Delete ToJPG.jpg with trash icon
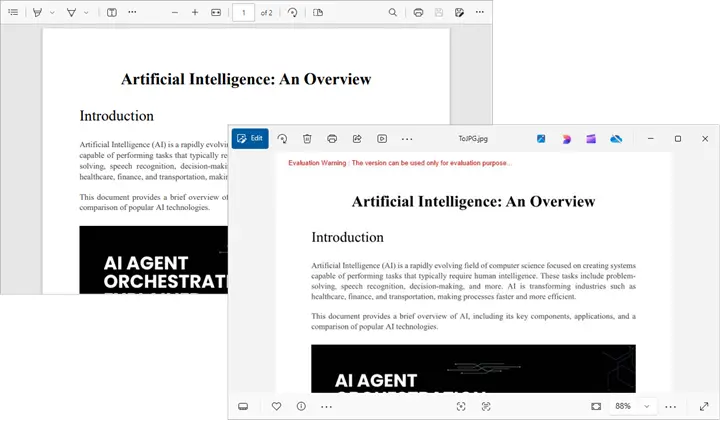This screenshot has height=421, width=720. (x=307, y=139)
